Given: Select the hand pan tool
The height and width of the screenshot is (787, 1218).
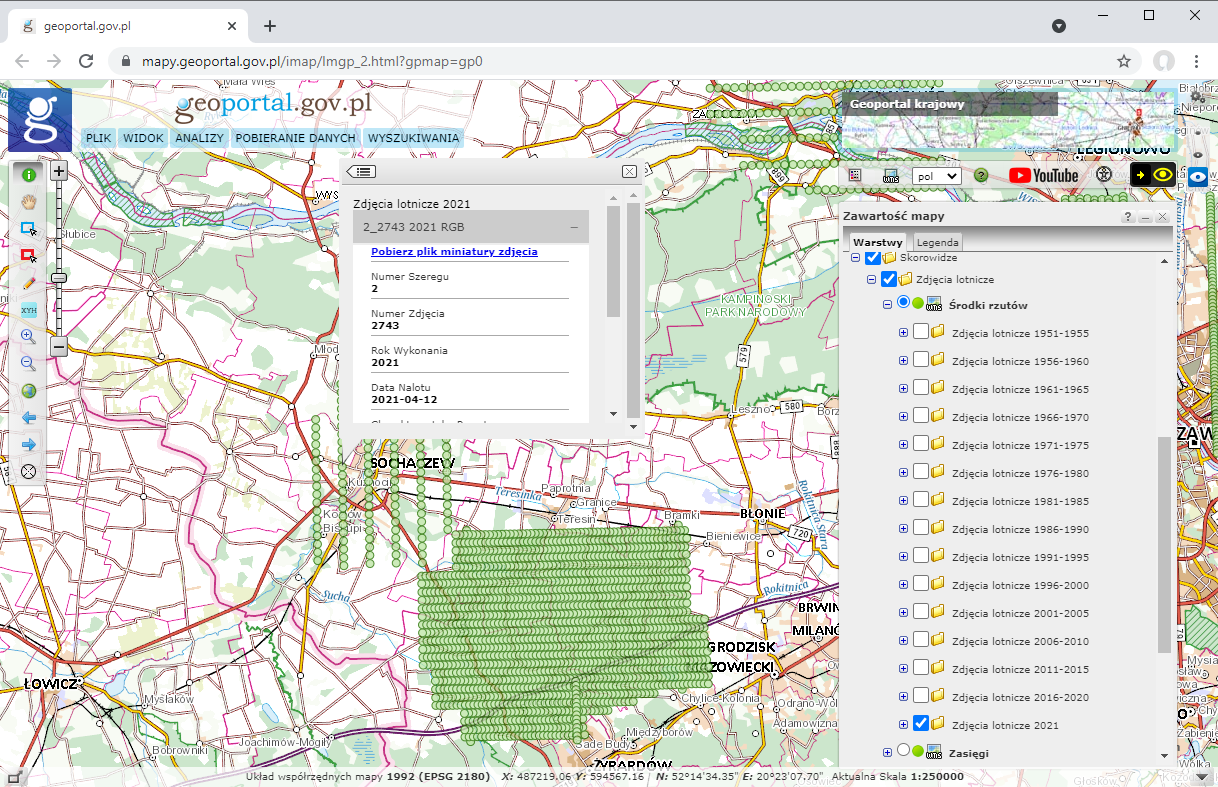Looking at the screenshot, I should 29,202.
